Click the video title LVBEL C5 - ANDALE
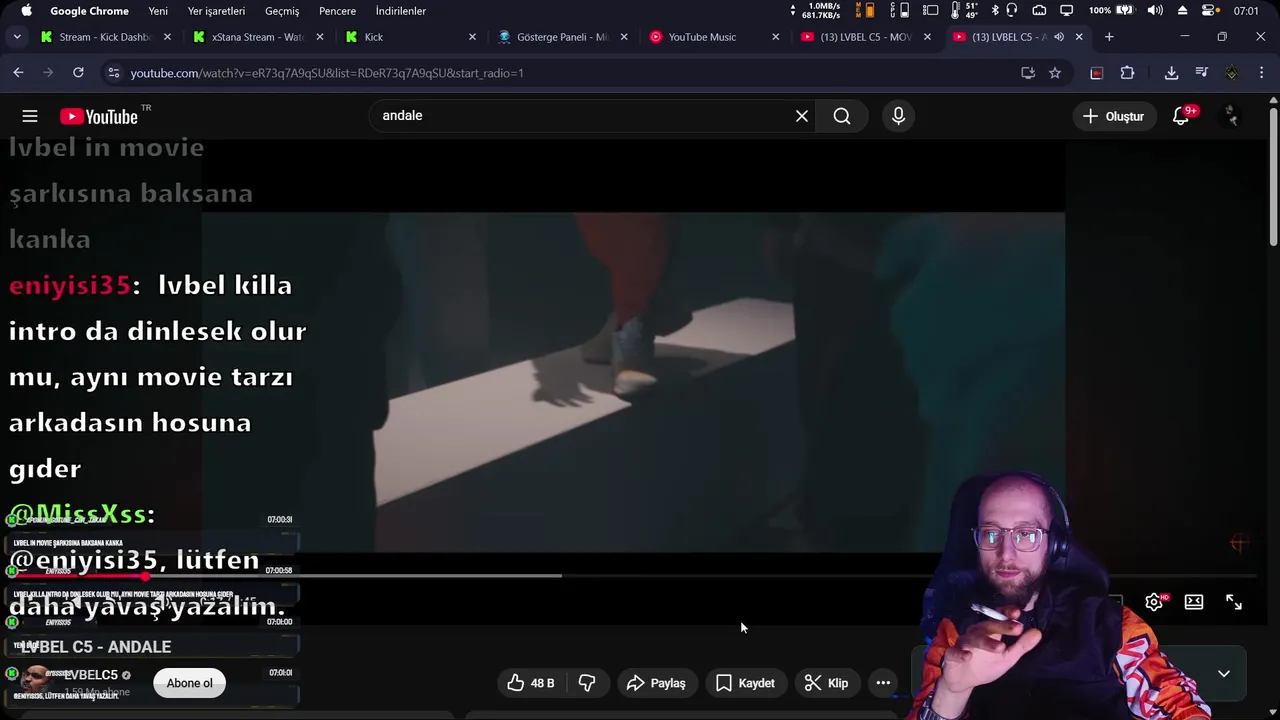The image size is (1280, 720). pyautogui.click(x=96, y=647)
